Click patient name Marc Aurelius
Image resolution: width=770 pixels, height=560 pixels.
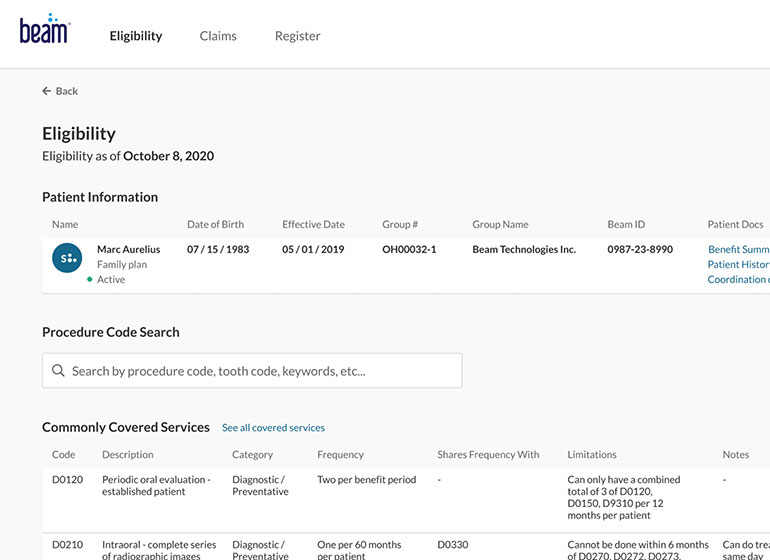click(x=129, y=249)
